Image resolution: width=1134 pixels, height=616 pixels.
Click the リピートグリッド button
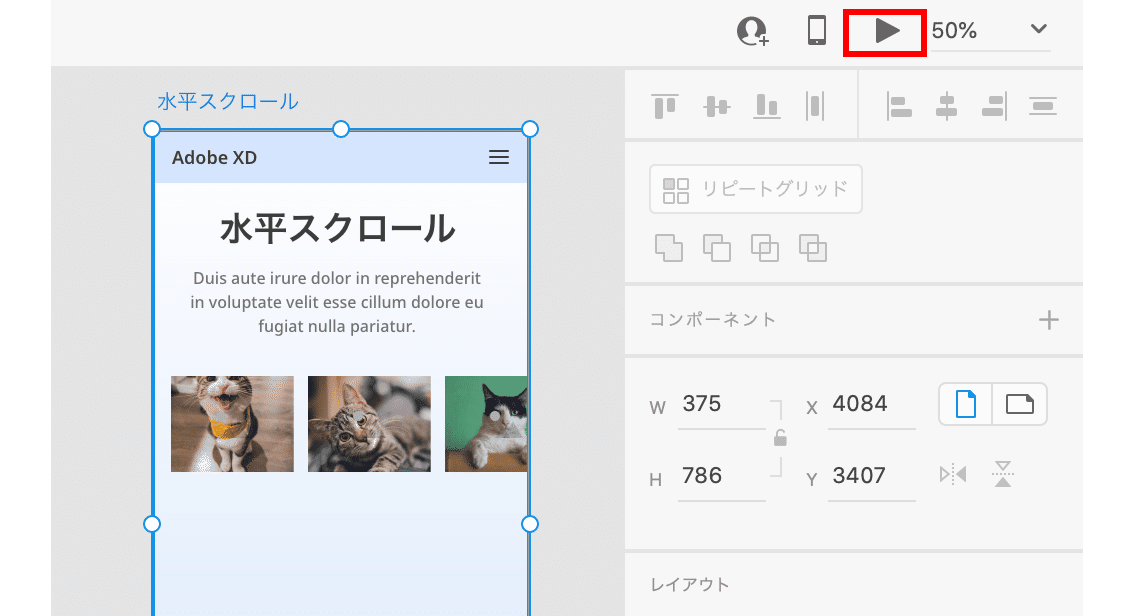point(756,189)
